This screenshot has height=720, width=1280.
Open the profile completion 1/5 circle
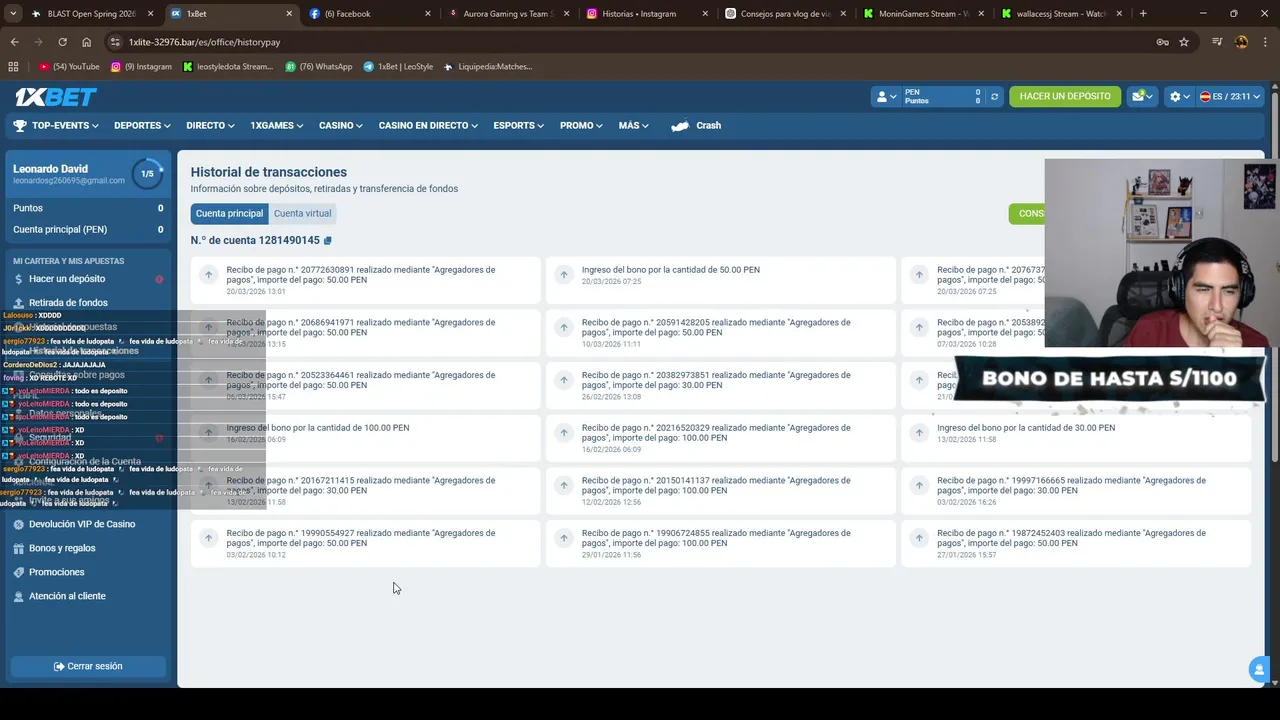tap(147, 174)
